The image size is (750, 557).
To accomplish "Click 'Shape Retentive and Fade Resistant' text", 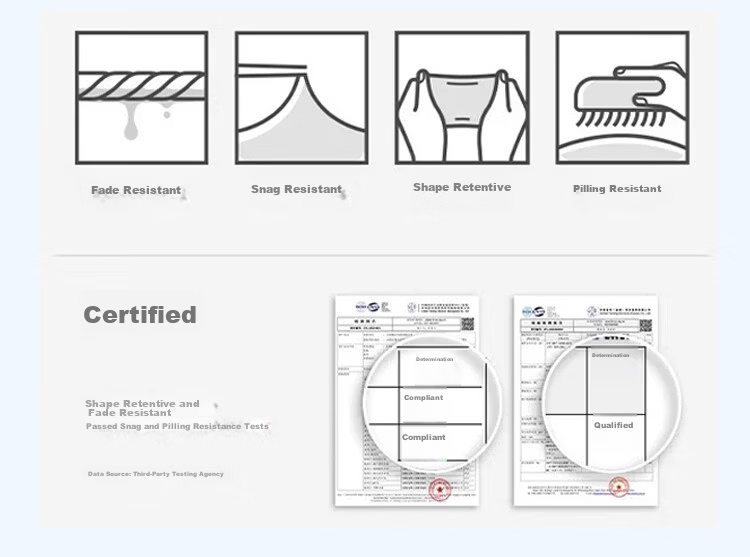I will point(142,408).
